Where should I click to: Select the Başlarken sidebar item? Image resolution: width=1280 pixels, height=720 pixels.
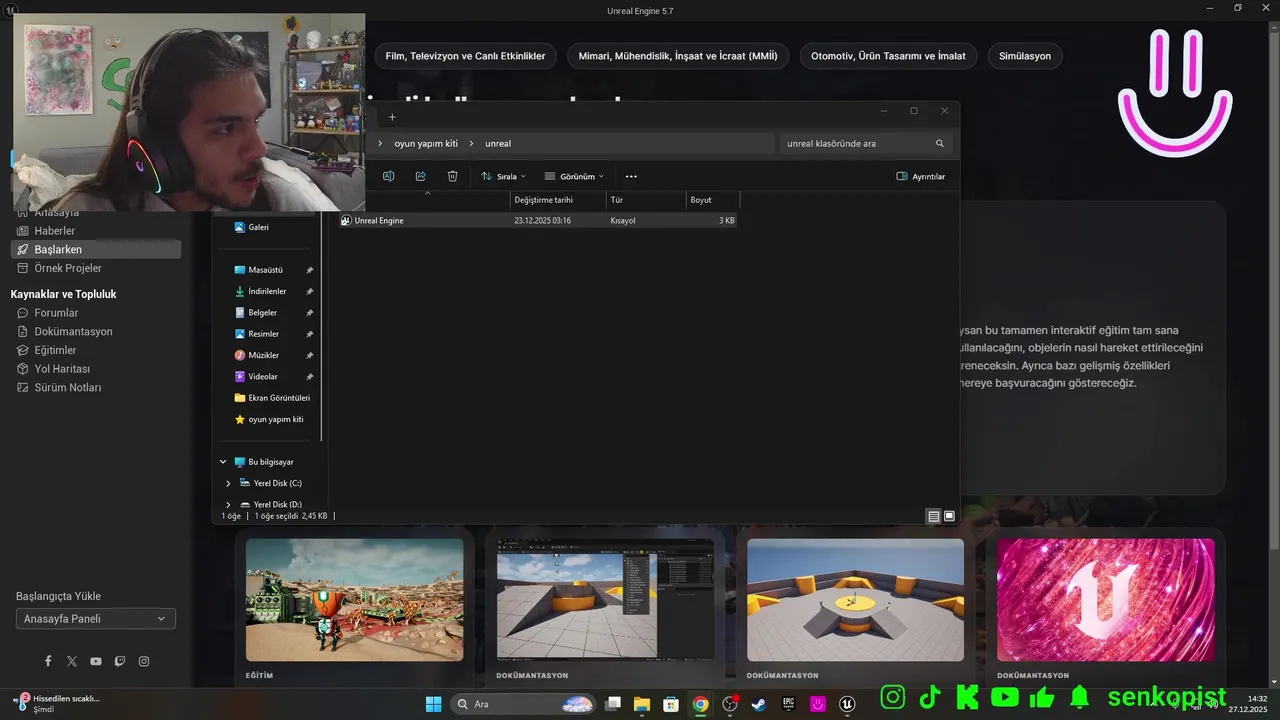pos(96,249)
